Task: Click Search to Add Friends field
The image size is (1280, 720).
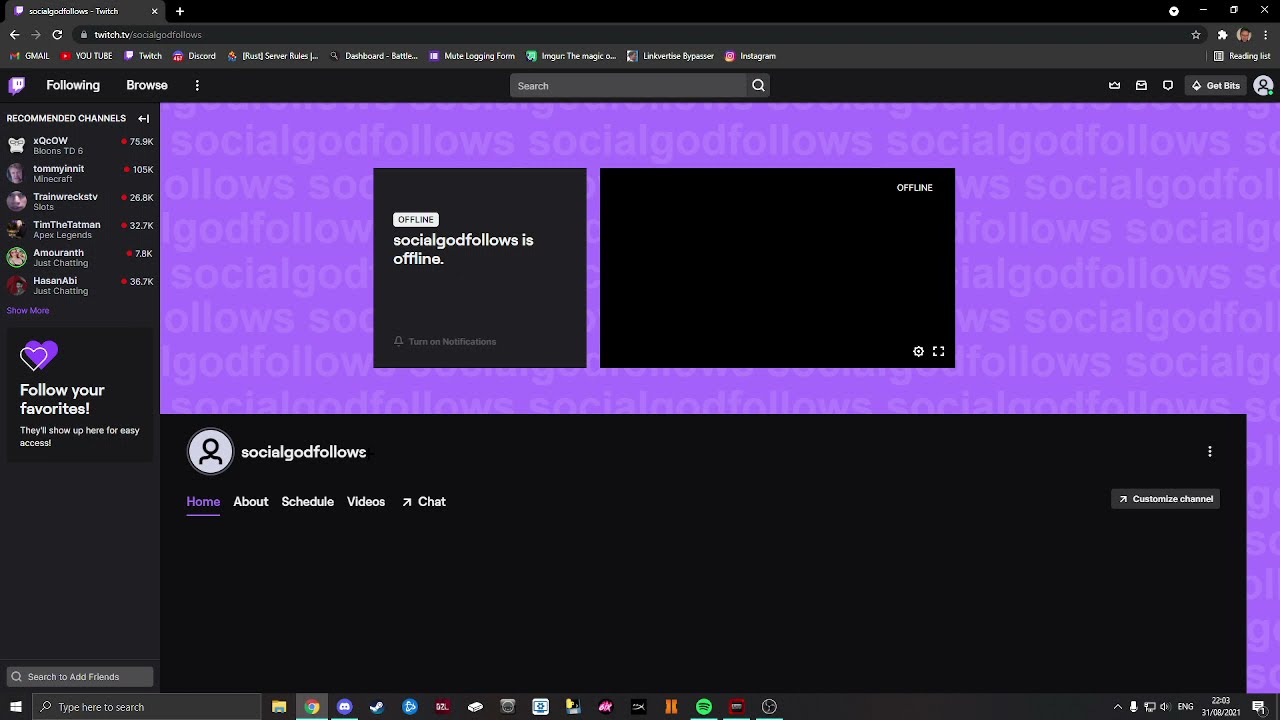Action: tap(80, 677)
